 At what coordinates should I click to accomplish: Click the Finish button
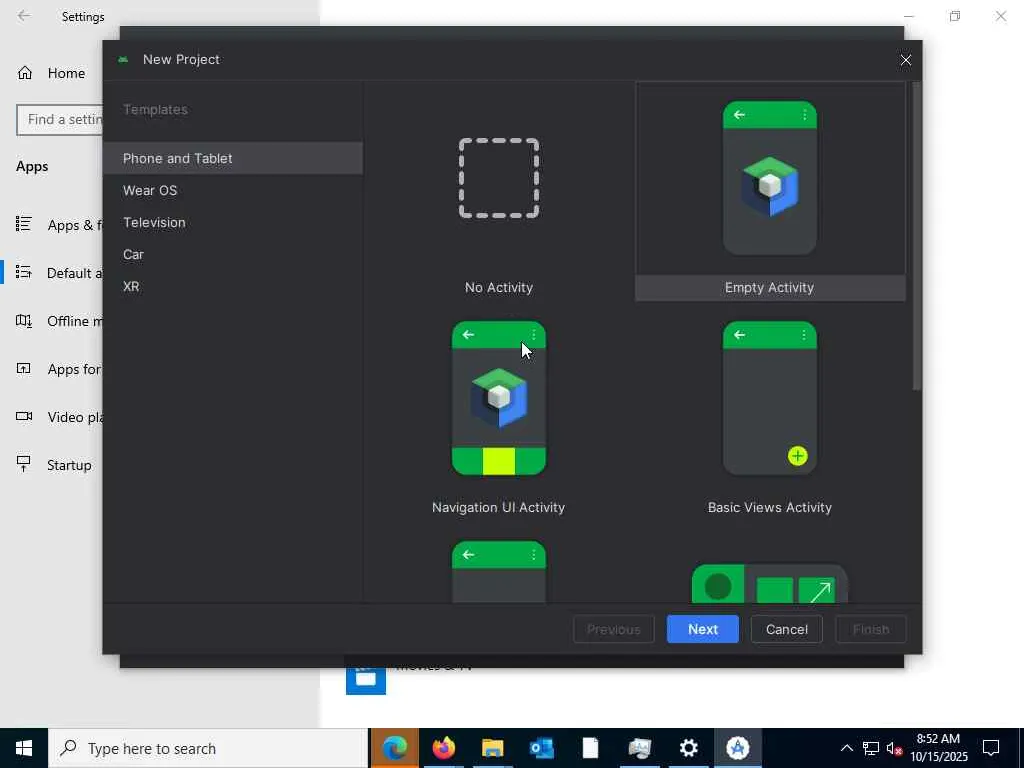click(871, 629)
